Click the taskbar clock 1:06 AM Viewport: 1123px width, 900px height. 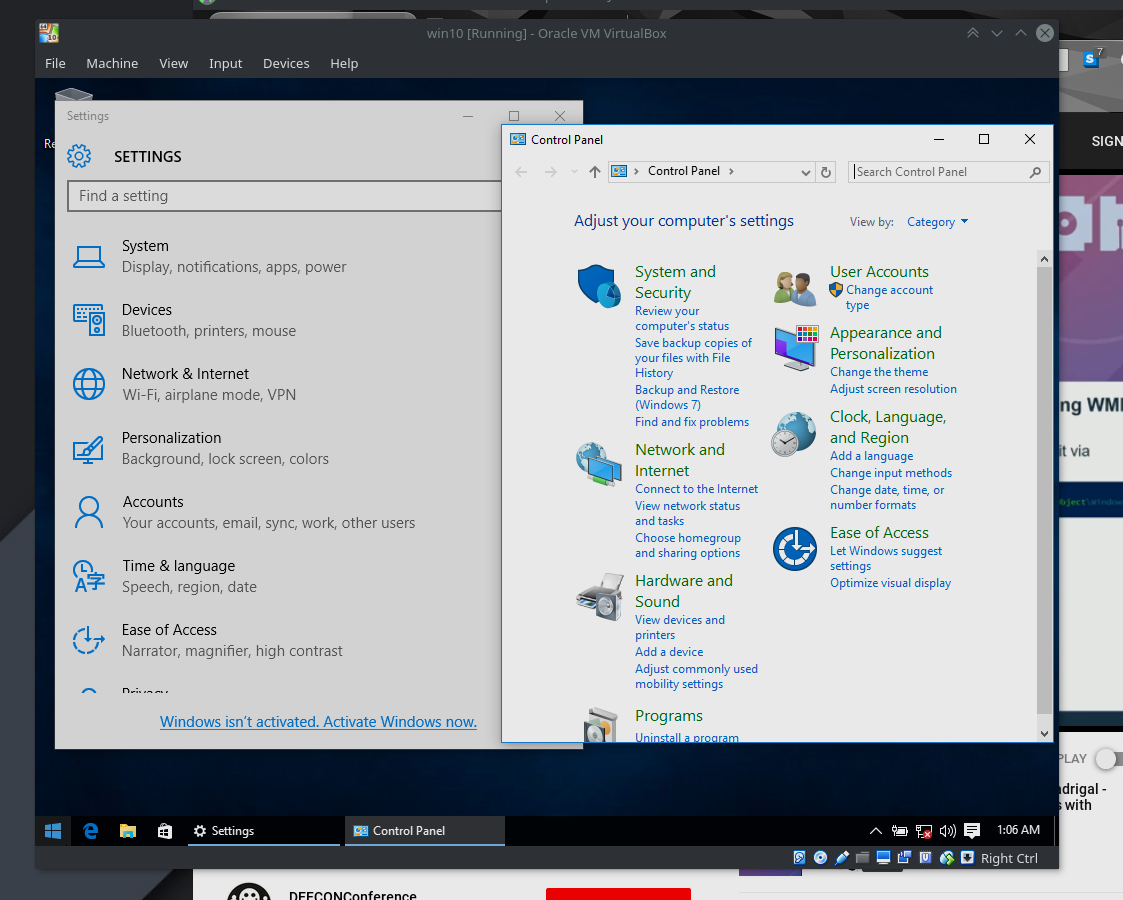point(1018,830)
